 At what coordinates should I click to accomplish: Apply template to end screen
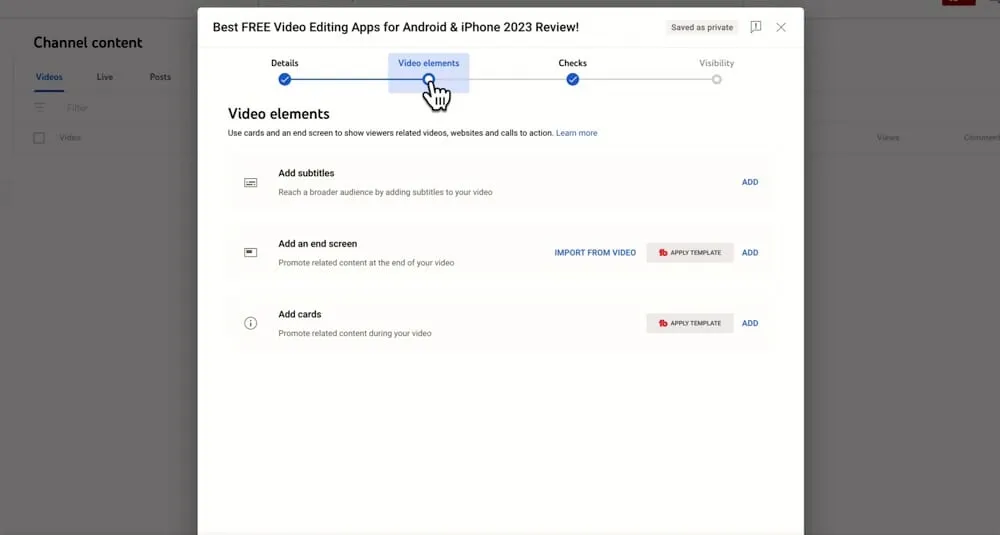pos(690,253)
